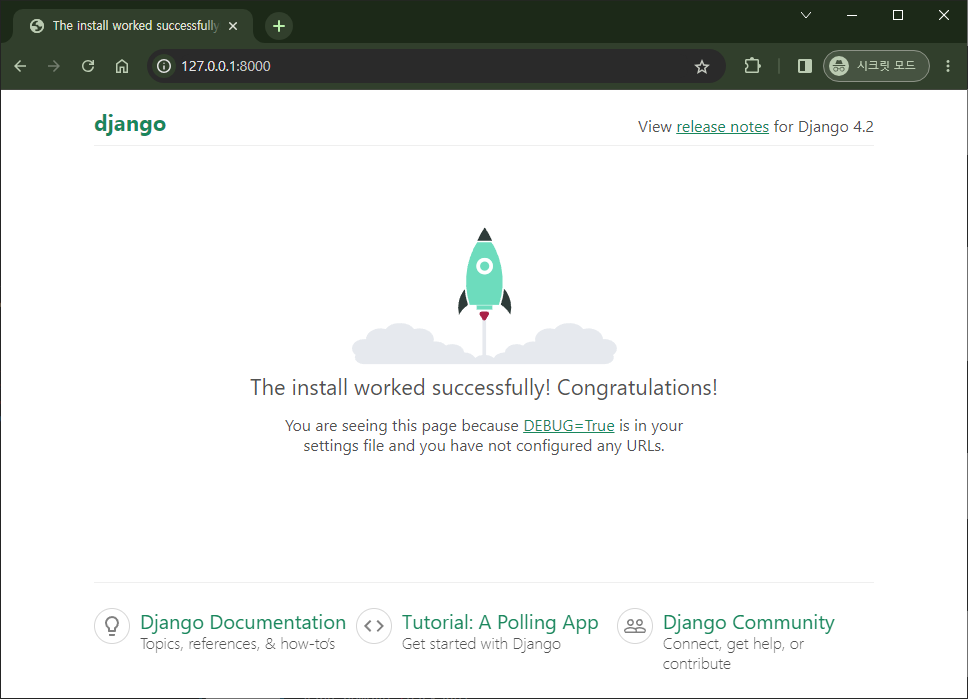Click 'Get started with Django' text
Screen dimensions: 968x699
[482, 644]
